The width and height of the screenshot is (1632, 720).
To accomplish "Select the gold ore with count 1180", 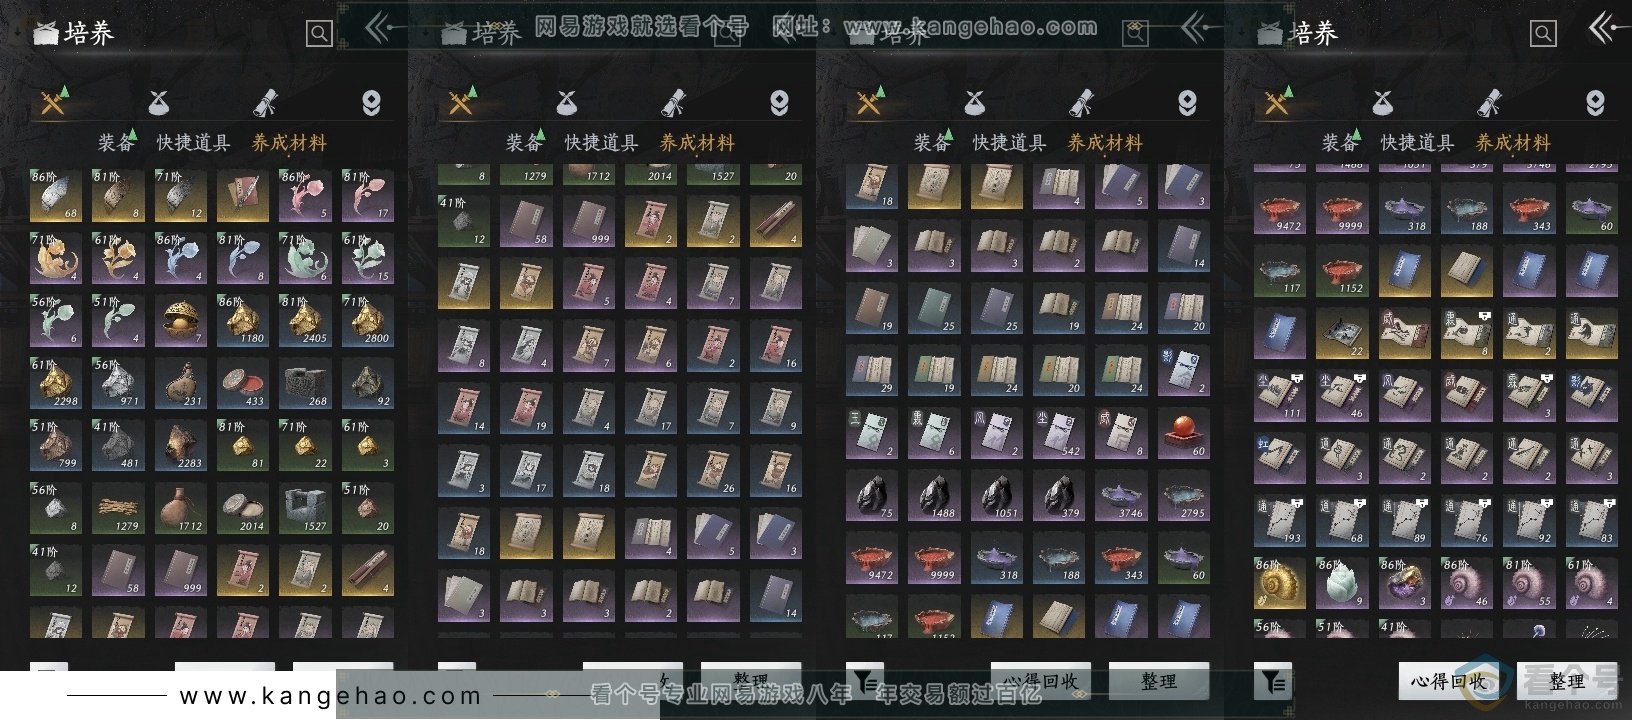I will pyautogui.click(x=242, y=320).
